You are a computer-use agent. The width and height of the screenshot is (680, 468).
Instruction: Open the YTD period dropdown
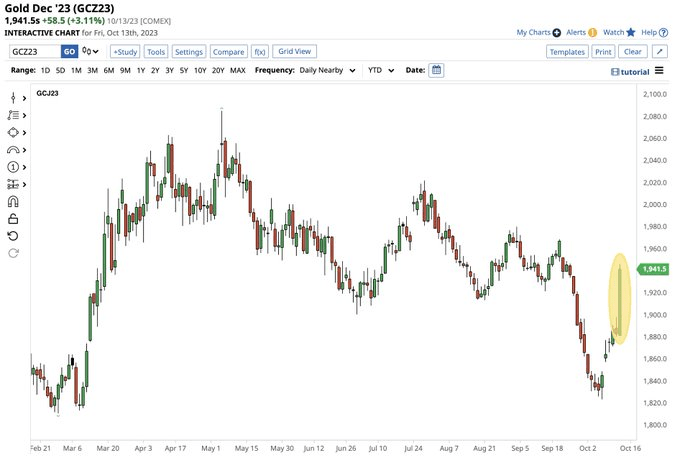click(x=378, y=70)
